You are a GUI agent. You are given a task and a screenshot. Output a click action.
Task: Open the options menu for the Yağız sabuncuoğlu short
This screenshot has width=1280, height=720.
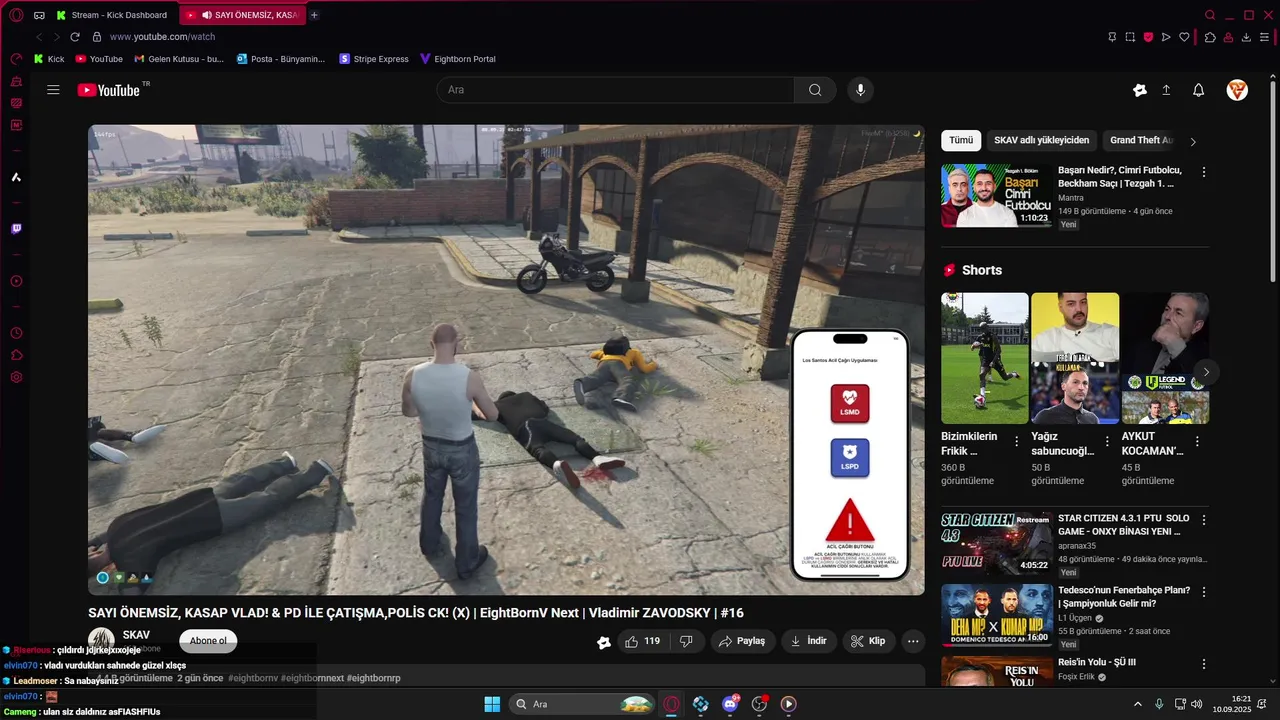point(1107,441)
